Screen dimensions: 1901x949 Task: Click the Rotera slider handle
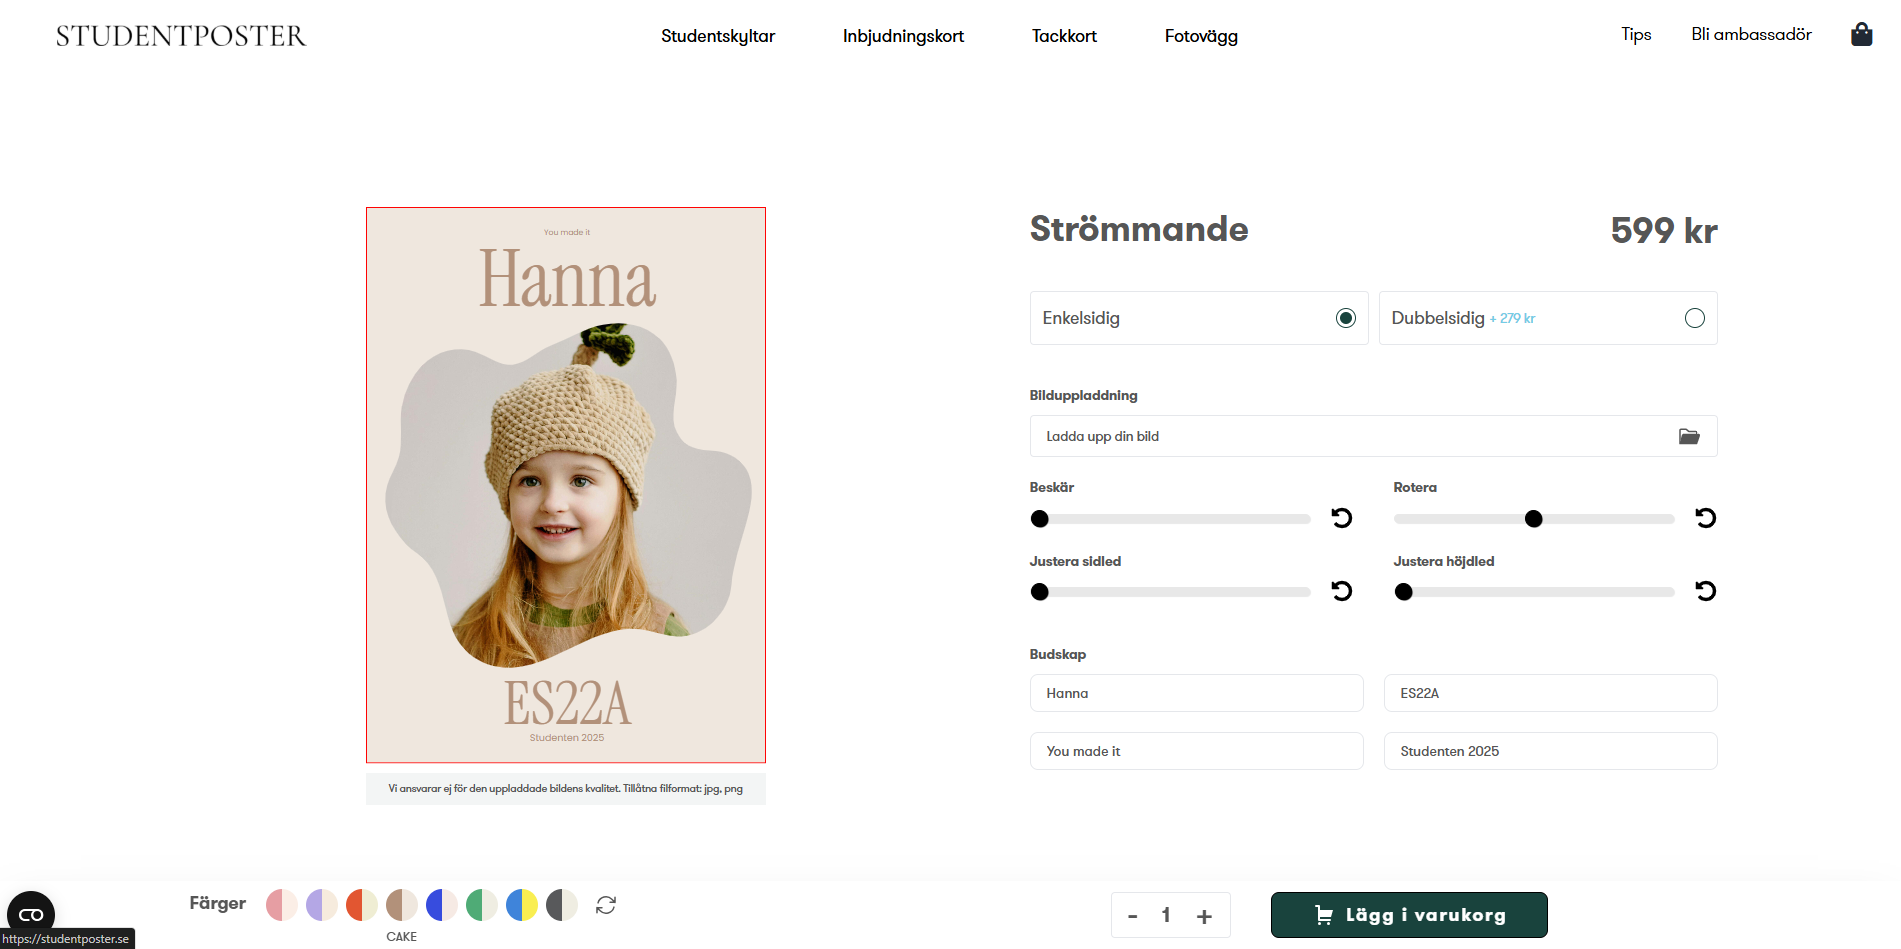[1533, 519]
